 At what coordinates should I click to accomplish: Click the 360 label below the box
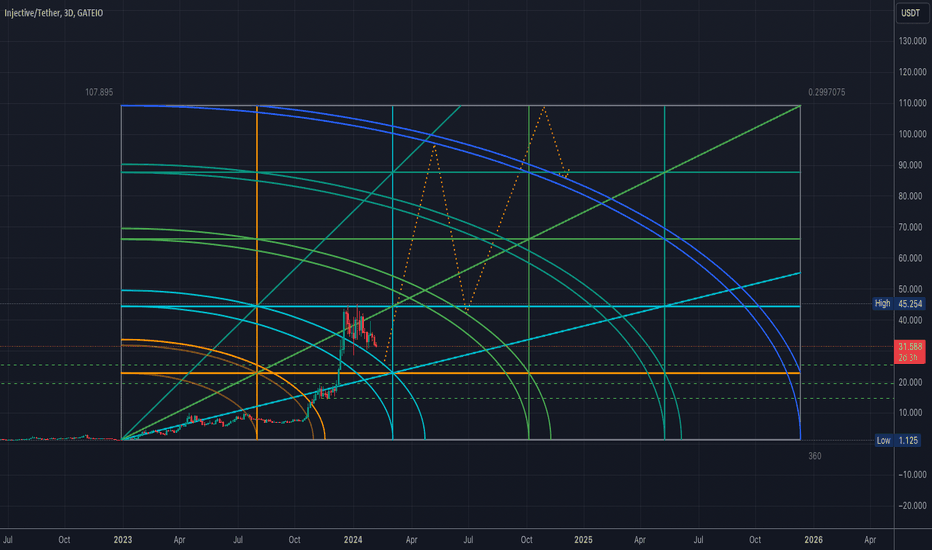tap(815, 456)
